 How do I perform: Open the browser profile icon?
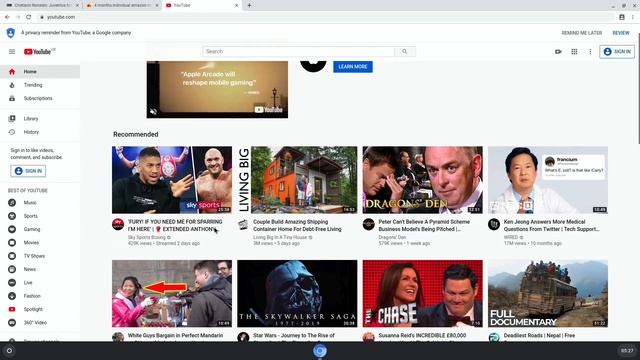tap(622, 17)
